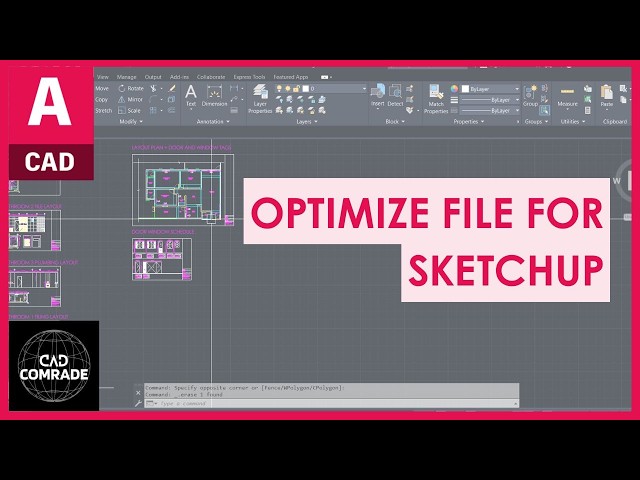Expand the Annotation panel arrow

click(228, 122)
